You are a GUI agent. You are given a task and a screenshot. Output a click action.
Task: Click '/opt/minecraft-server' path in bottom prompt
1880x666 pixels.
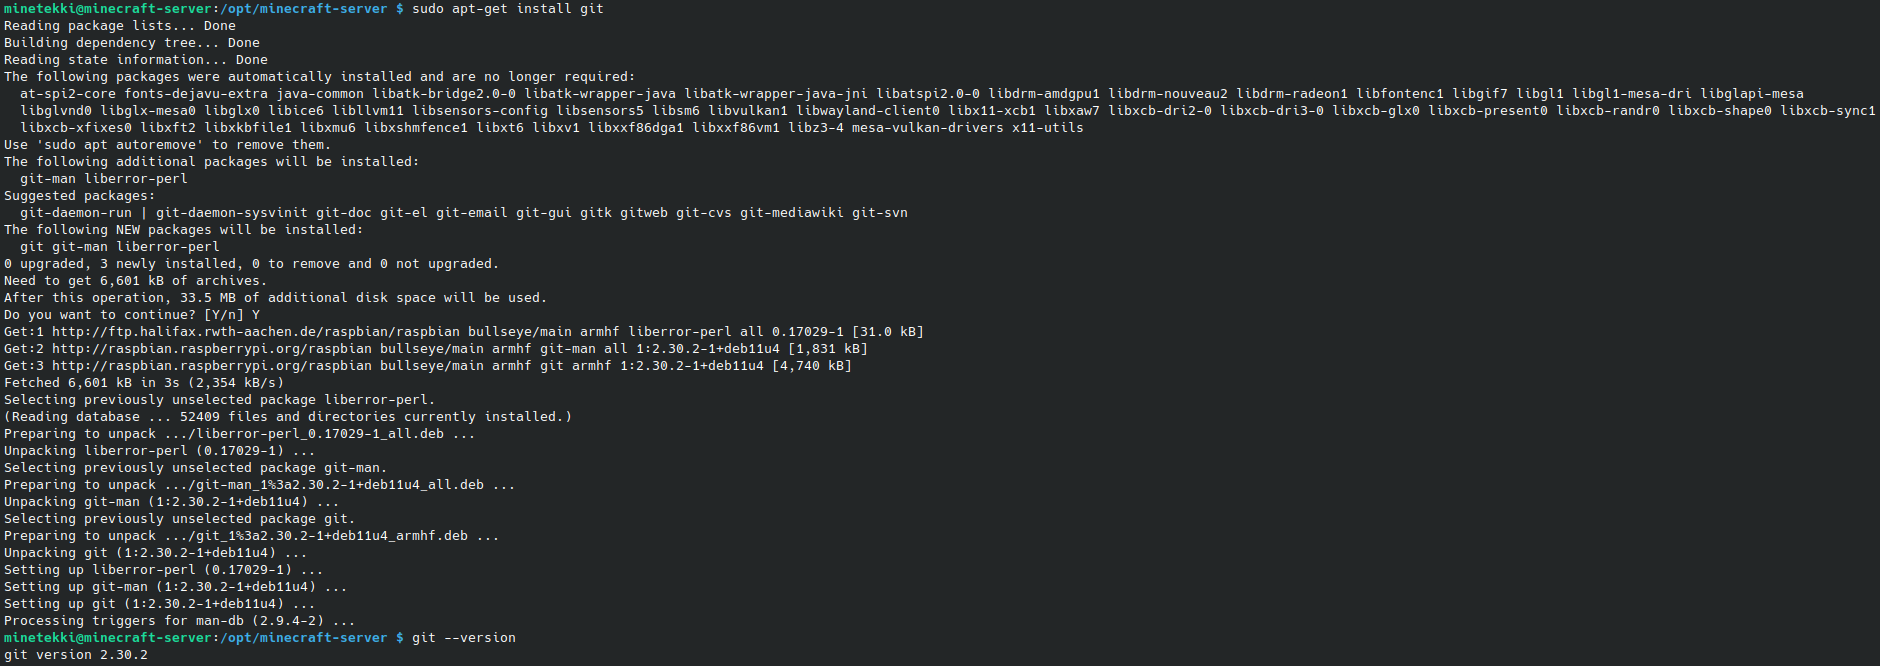304,638
